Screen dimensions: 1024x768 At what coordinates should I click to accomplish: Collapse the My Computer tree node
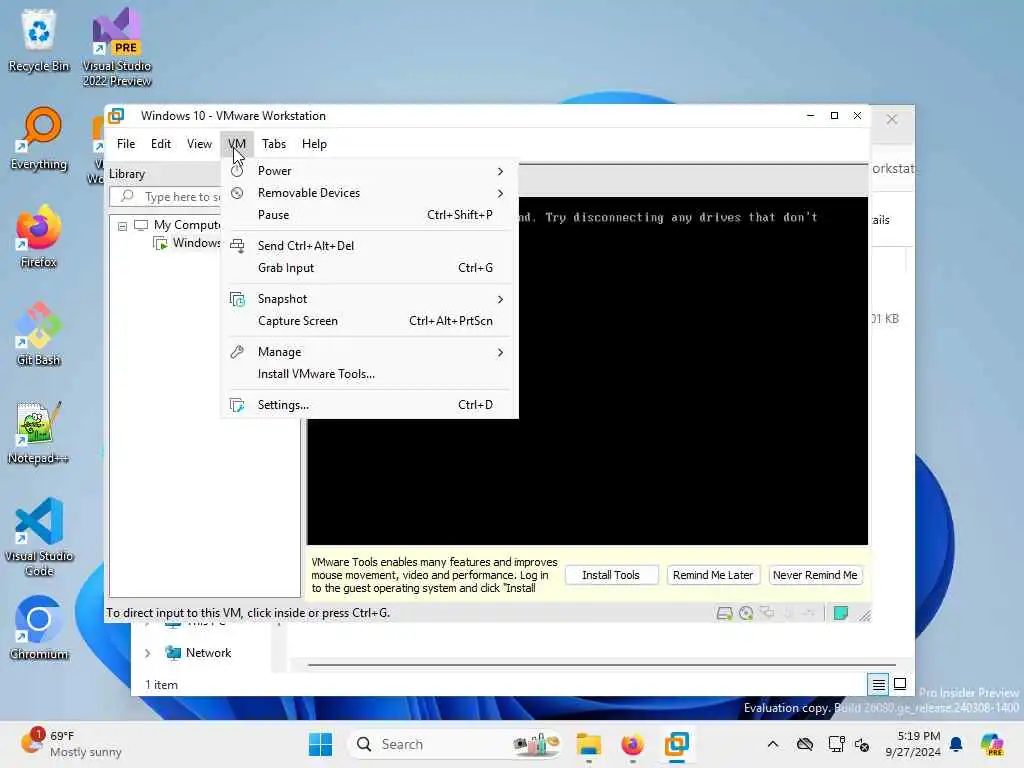point(122,226)
